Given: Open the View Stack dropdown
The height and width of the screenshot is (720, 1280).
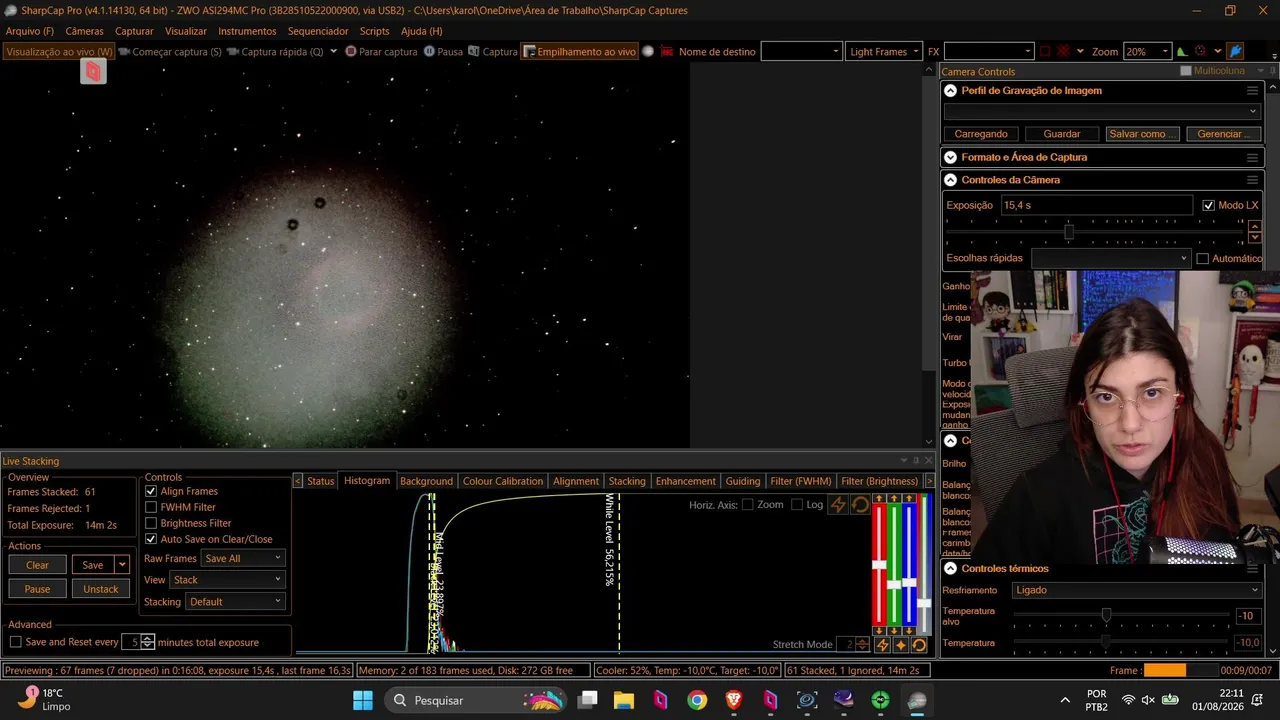Looking at the screenshot, I should (228, 579).
